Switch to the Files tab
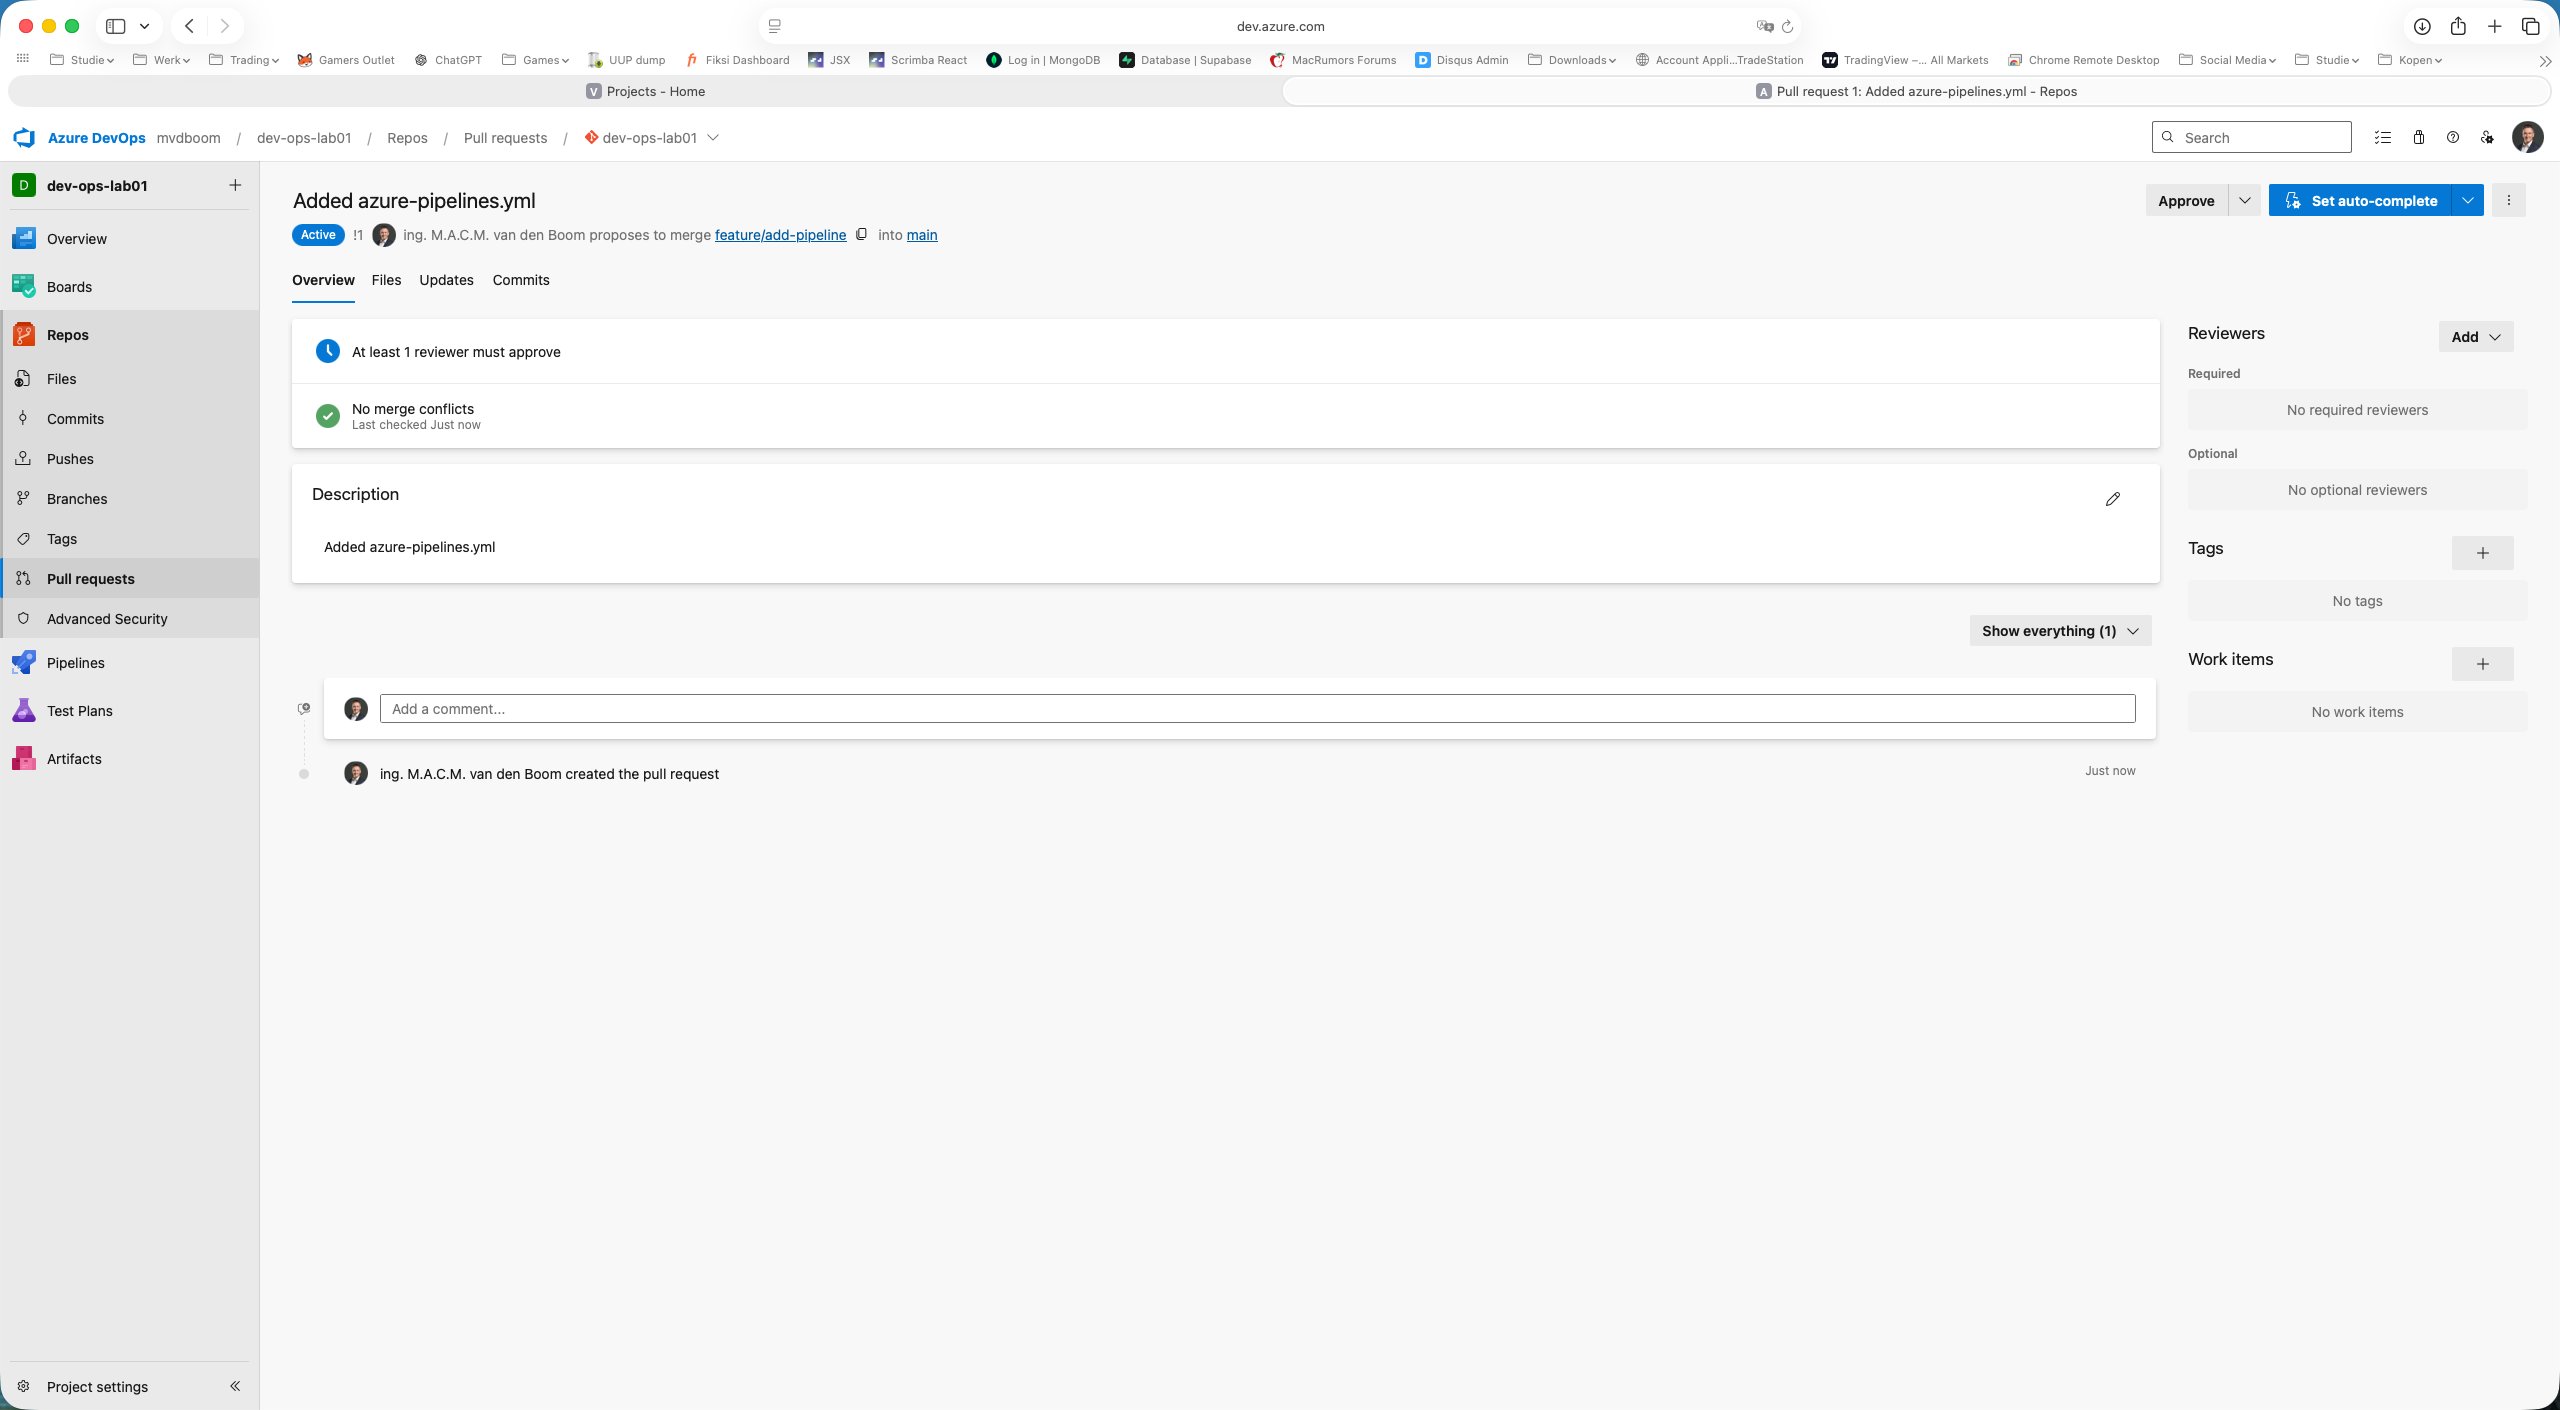2560x1410 pixels. 386,280
